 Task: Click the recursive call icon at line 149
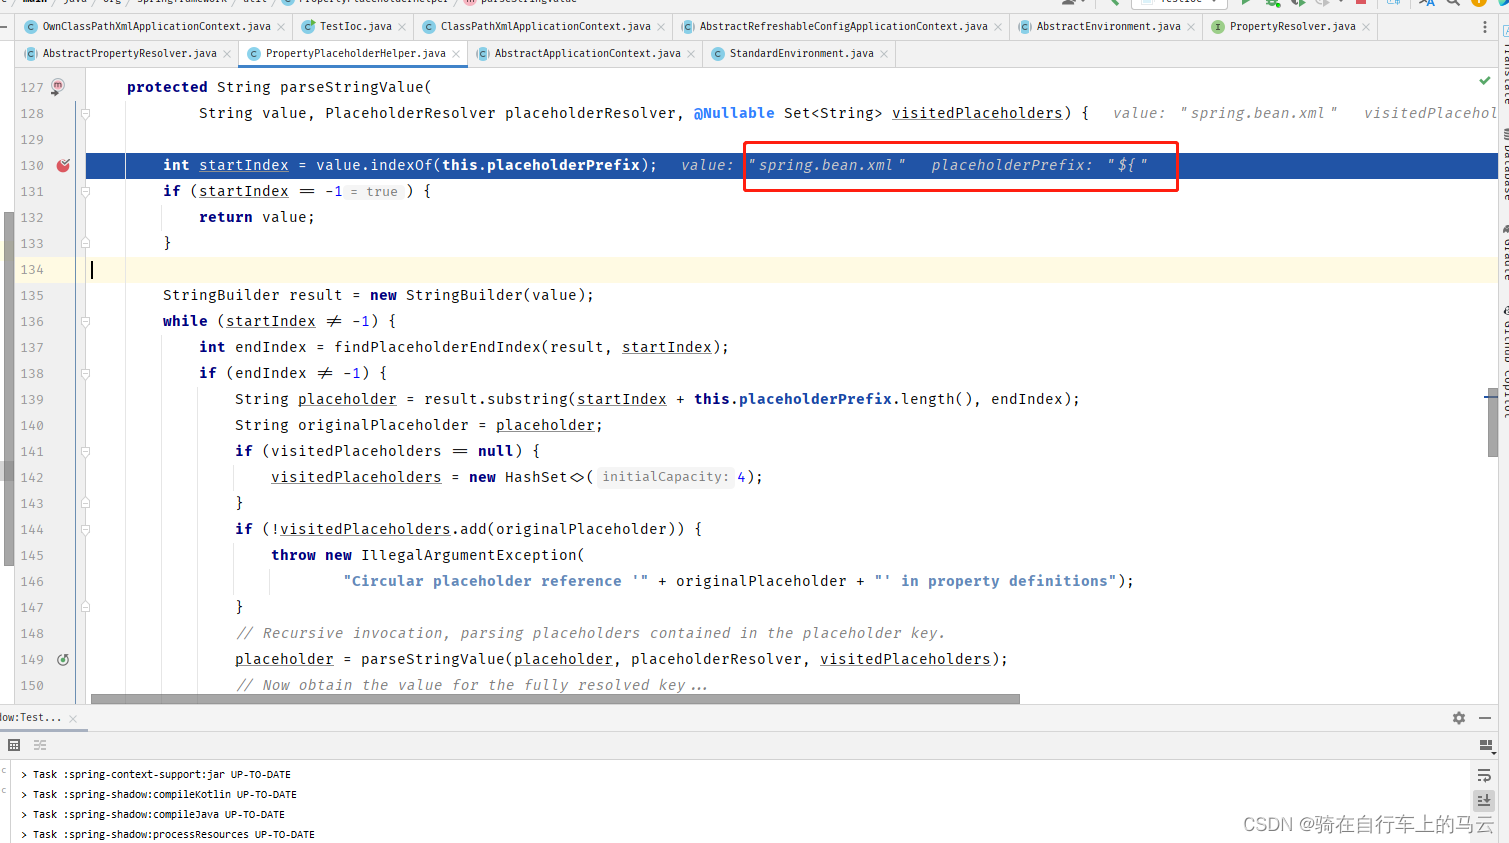pos(63,659)
